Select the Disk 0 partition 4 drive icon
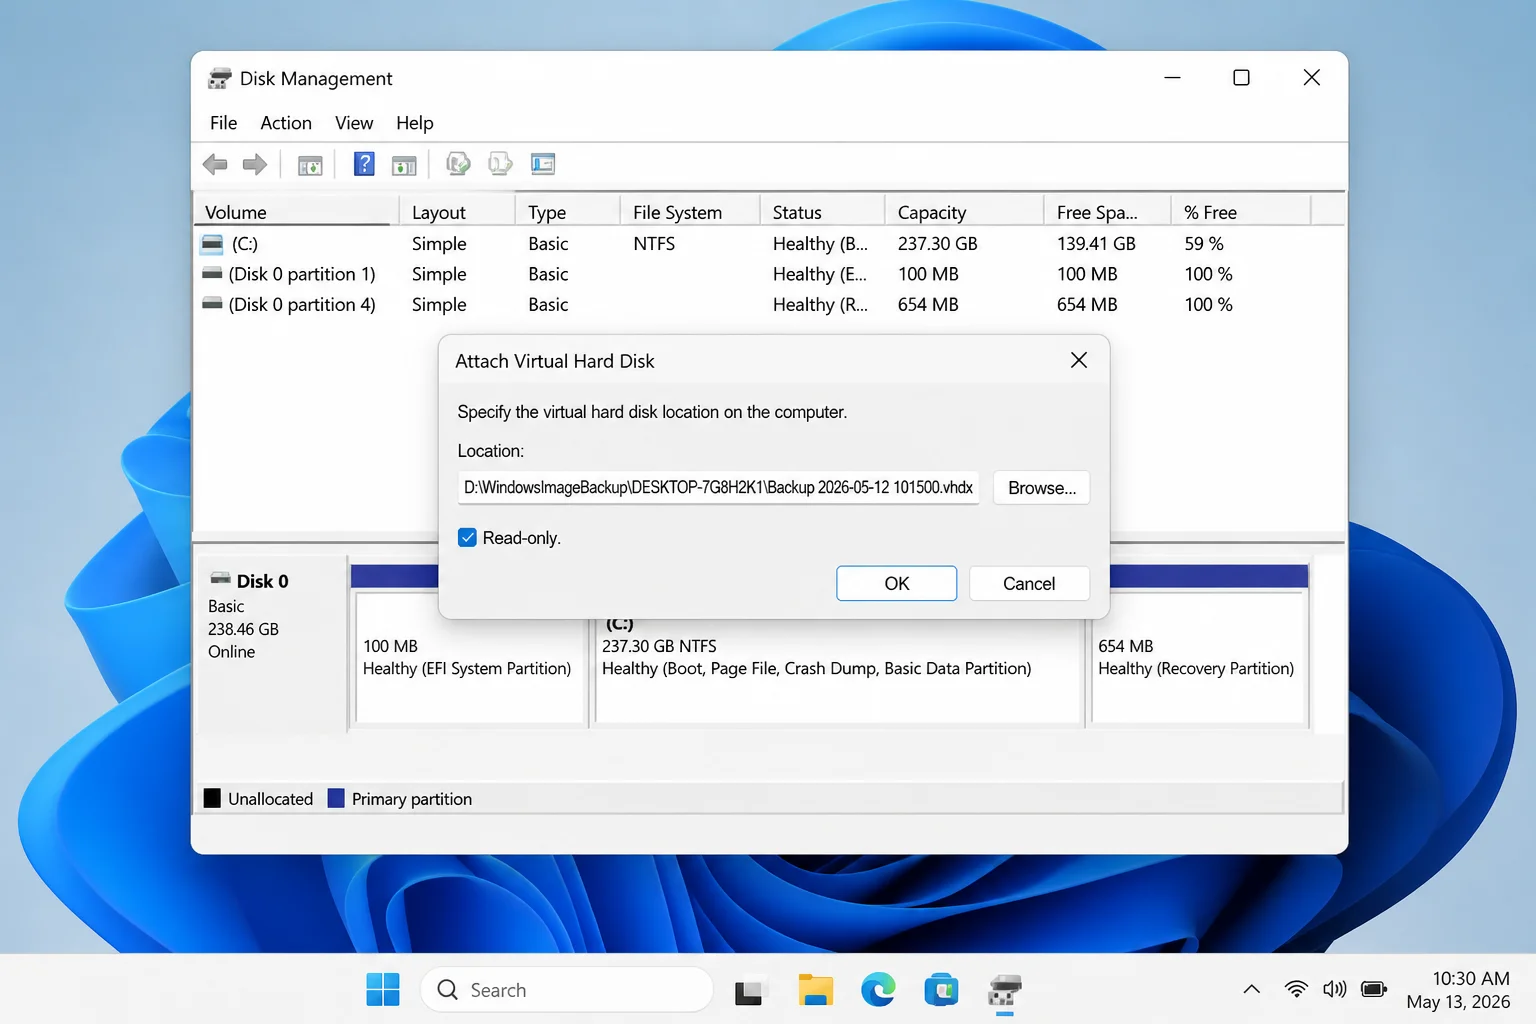 [212, 303]
